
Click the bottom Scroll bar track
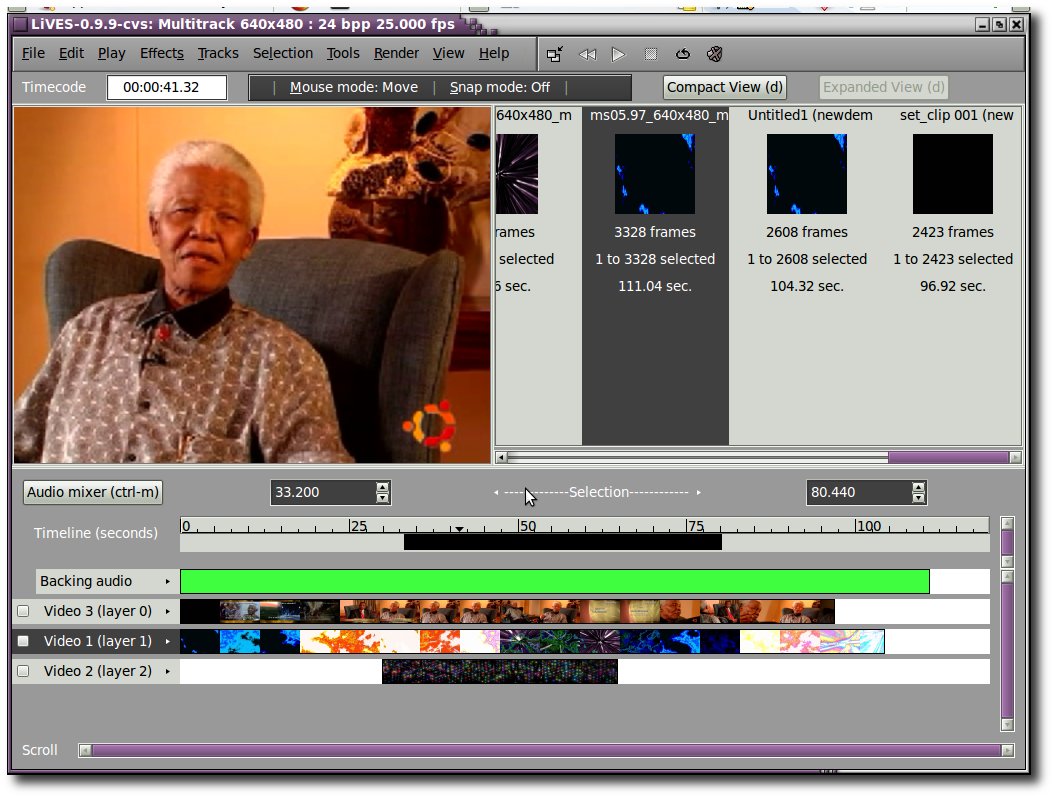[x=546, y=750]
